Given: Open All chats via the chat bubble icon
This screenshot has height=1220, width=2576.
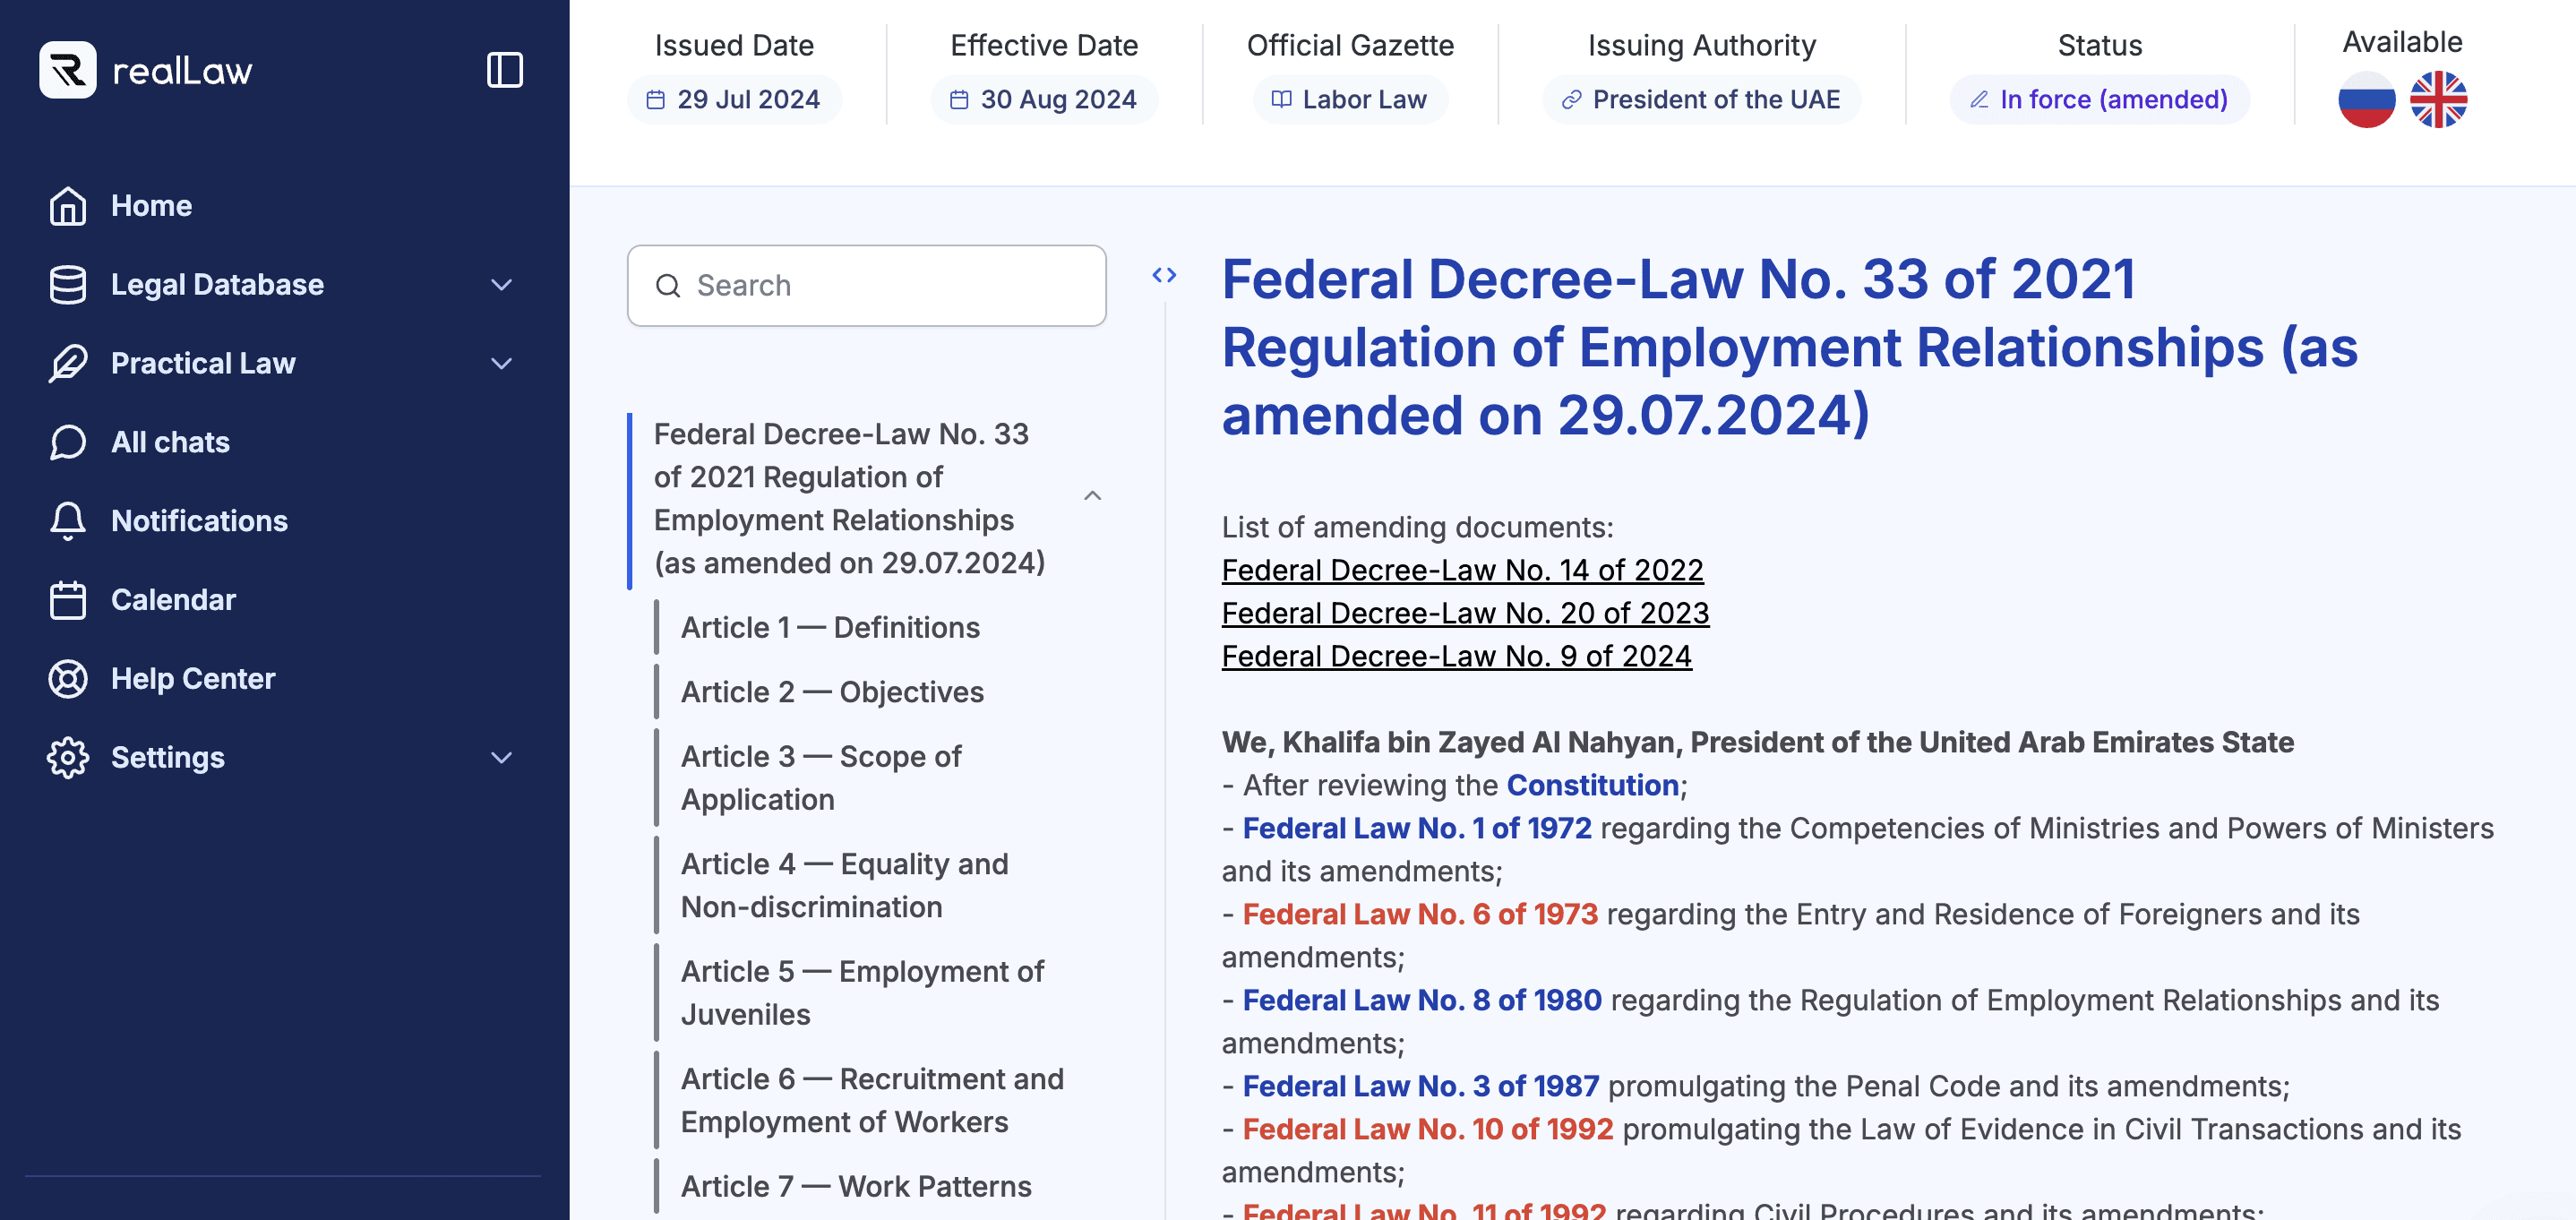Looking at the screenshot, I should 67,442.
